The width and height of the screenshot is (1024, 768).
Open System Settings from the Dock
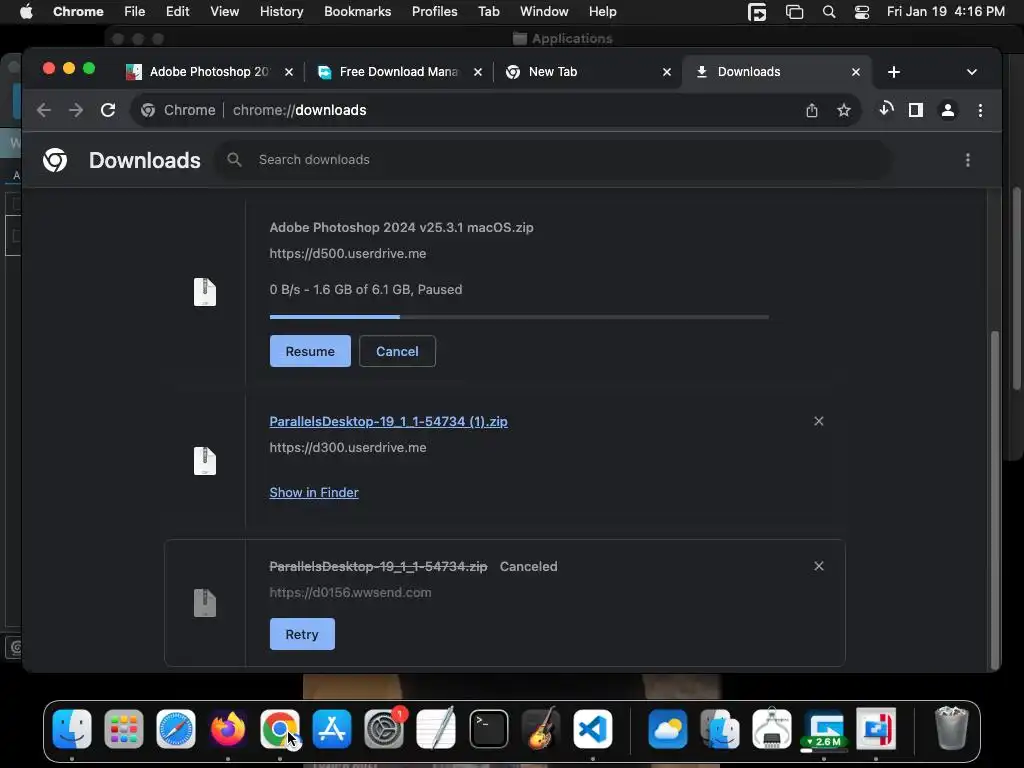(x=384, y=729)
